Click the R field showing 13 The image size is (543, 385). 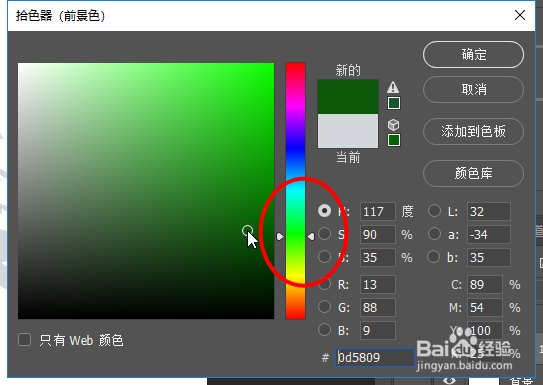377,284
